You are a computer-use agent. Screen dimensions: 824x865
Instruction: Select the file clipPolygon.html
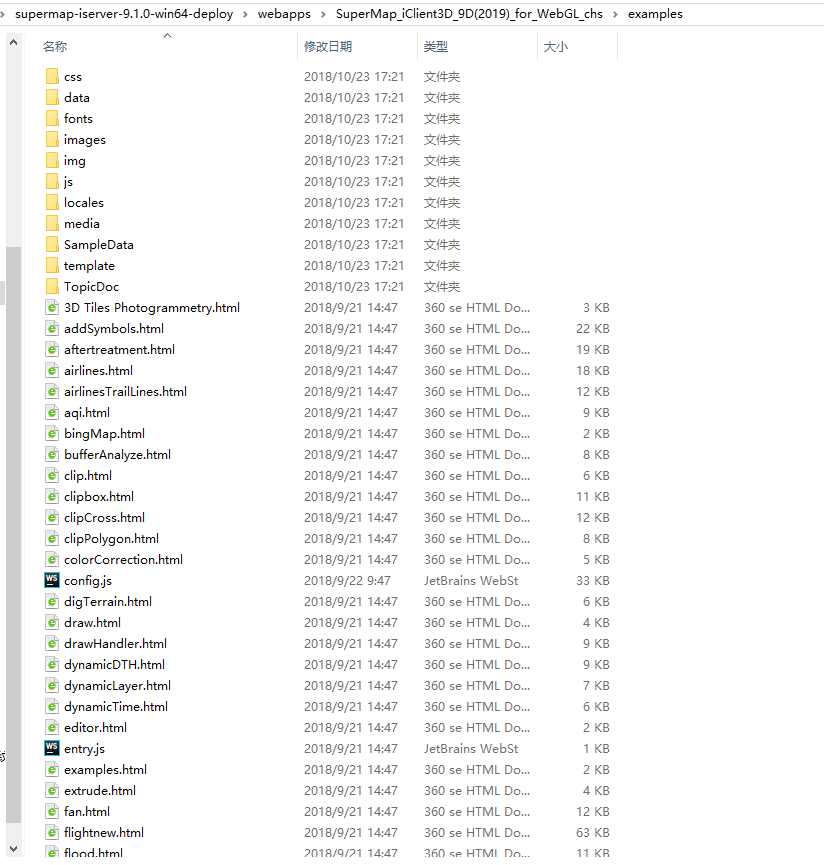(x=111, y=538)
